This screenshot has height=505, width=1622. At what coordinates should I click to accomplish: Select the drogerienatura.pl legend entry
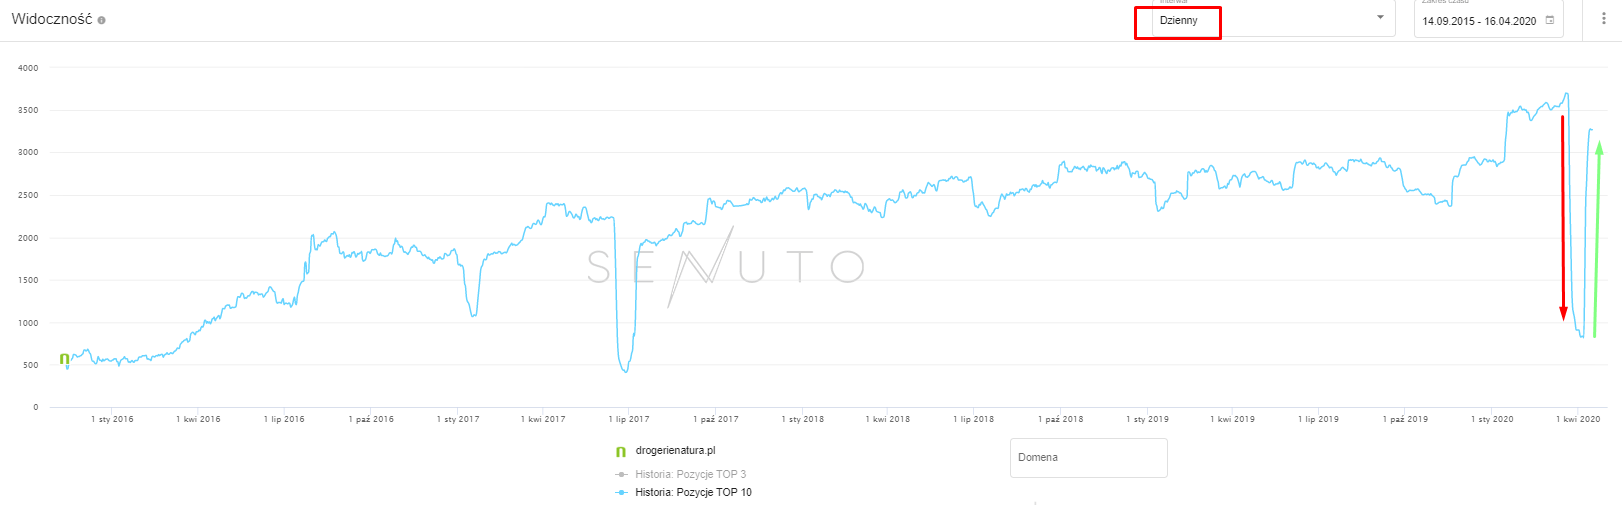[675, 451]
